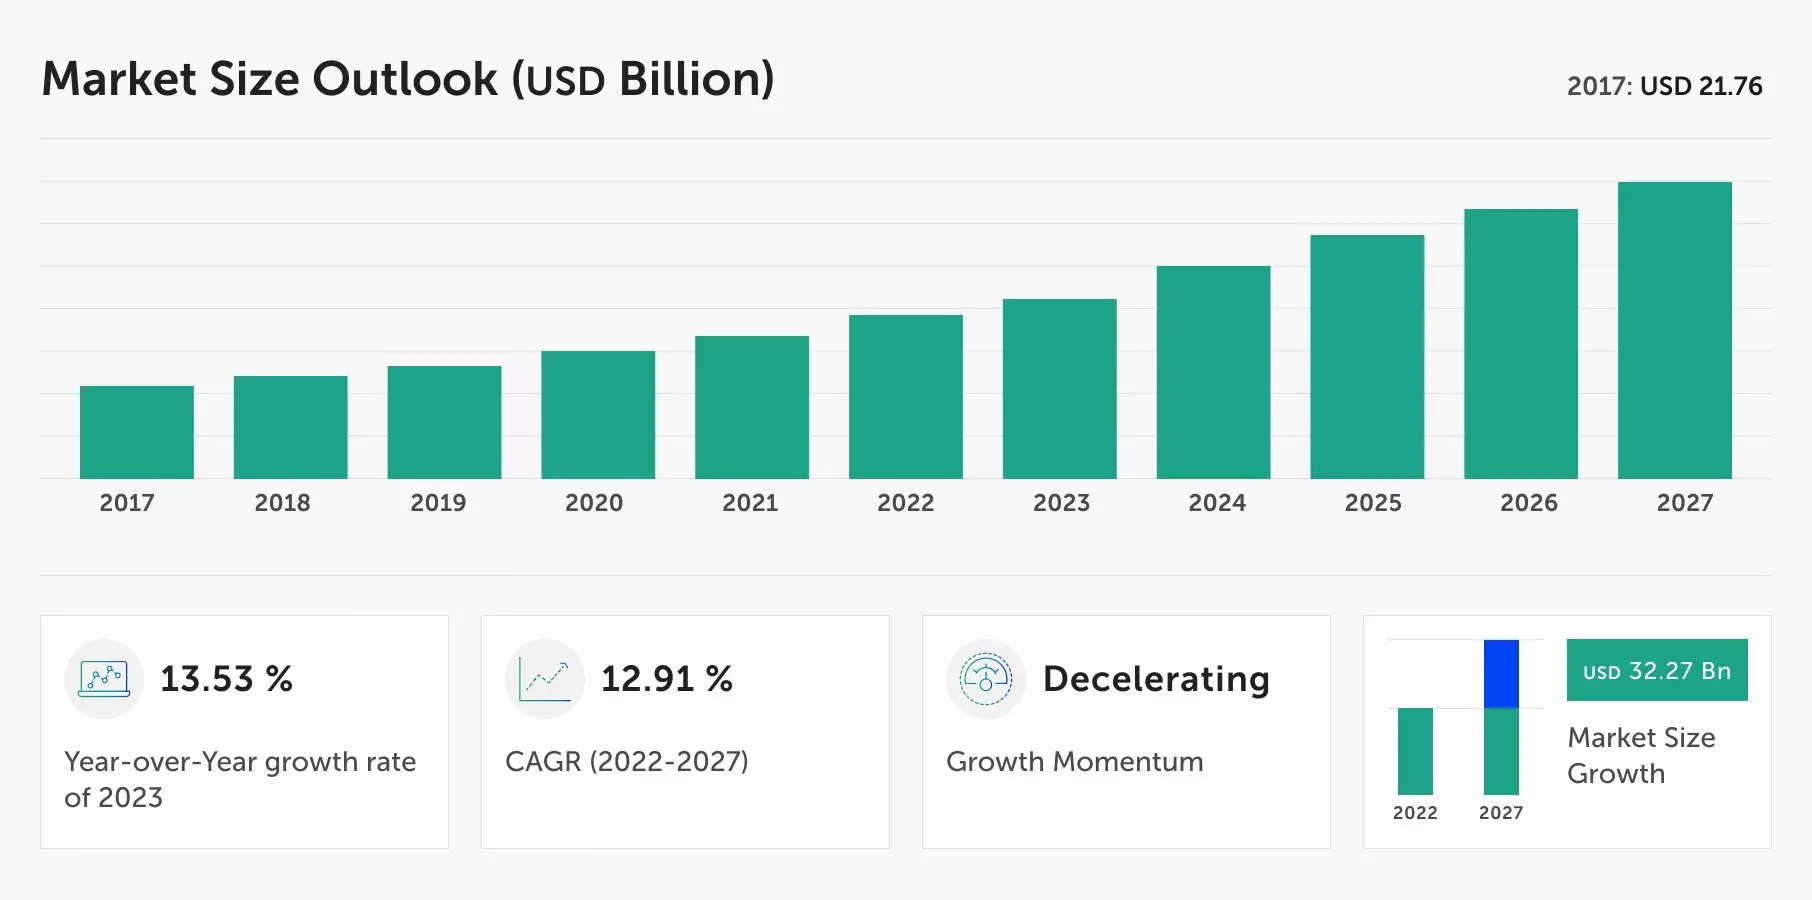Viewport: 1812px width, 900px height.
Task: Click the '2017: USD 21.76' value label
Action: pos(1665,86)
